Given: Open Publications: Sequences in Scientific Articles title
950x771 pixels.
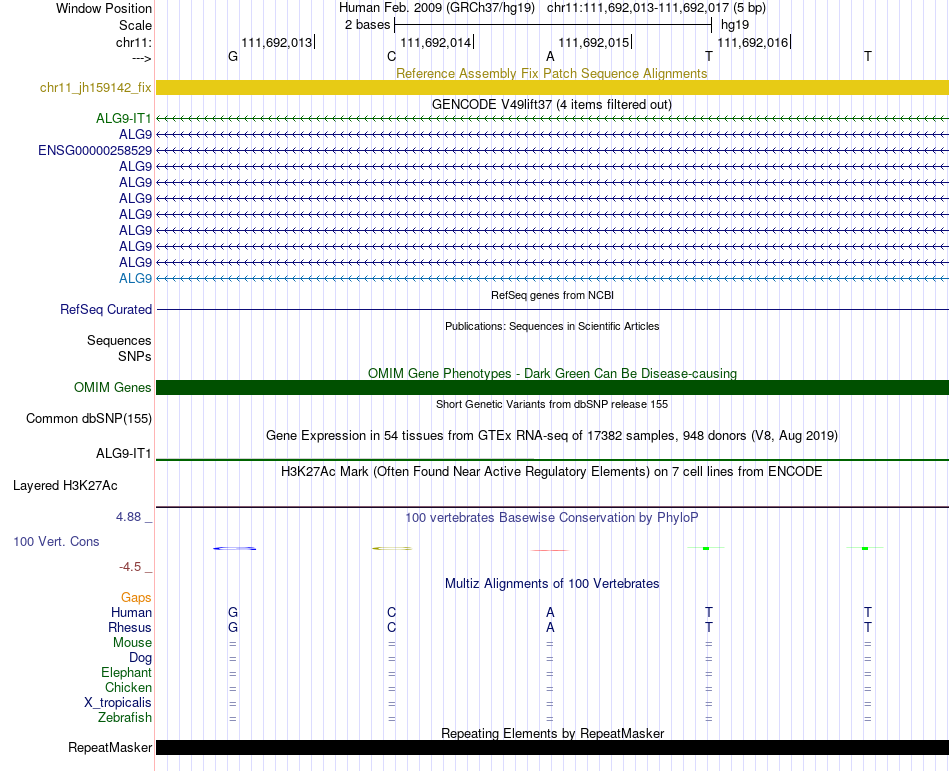Looking at the screenshot, I should click(552, 326).
